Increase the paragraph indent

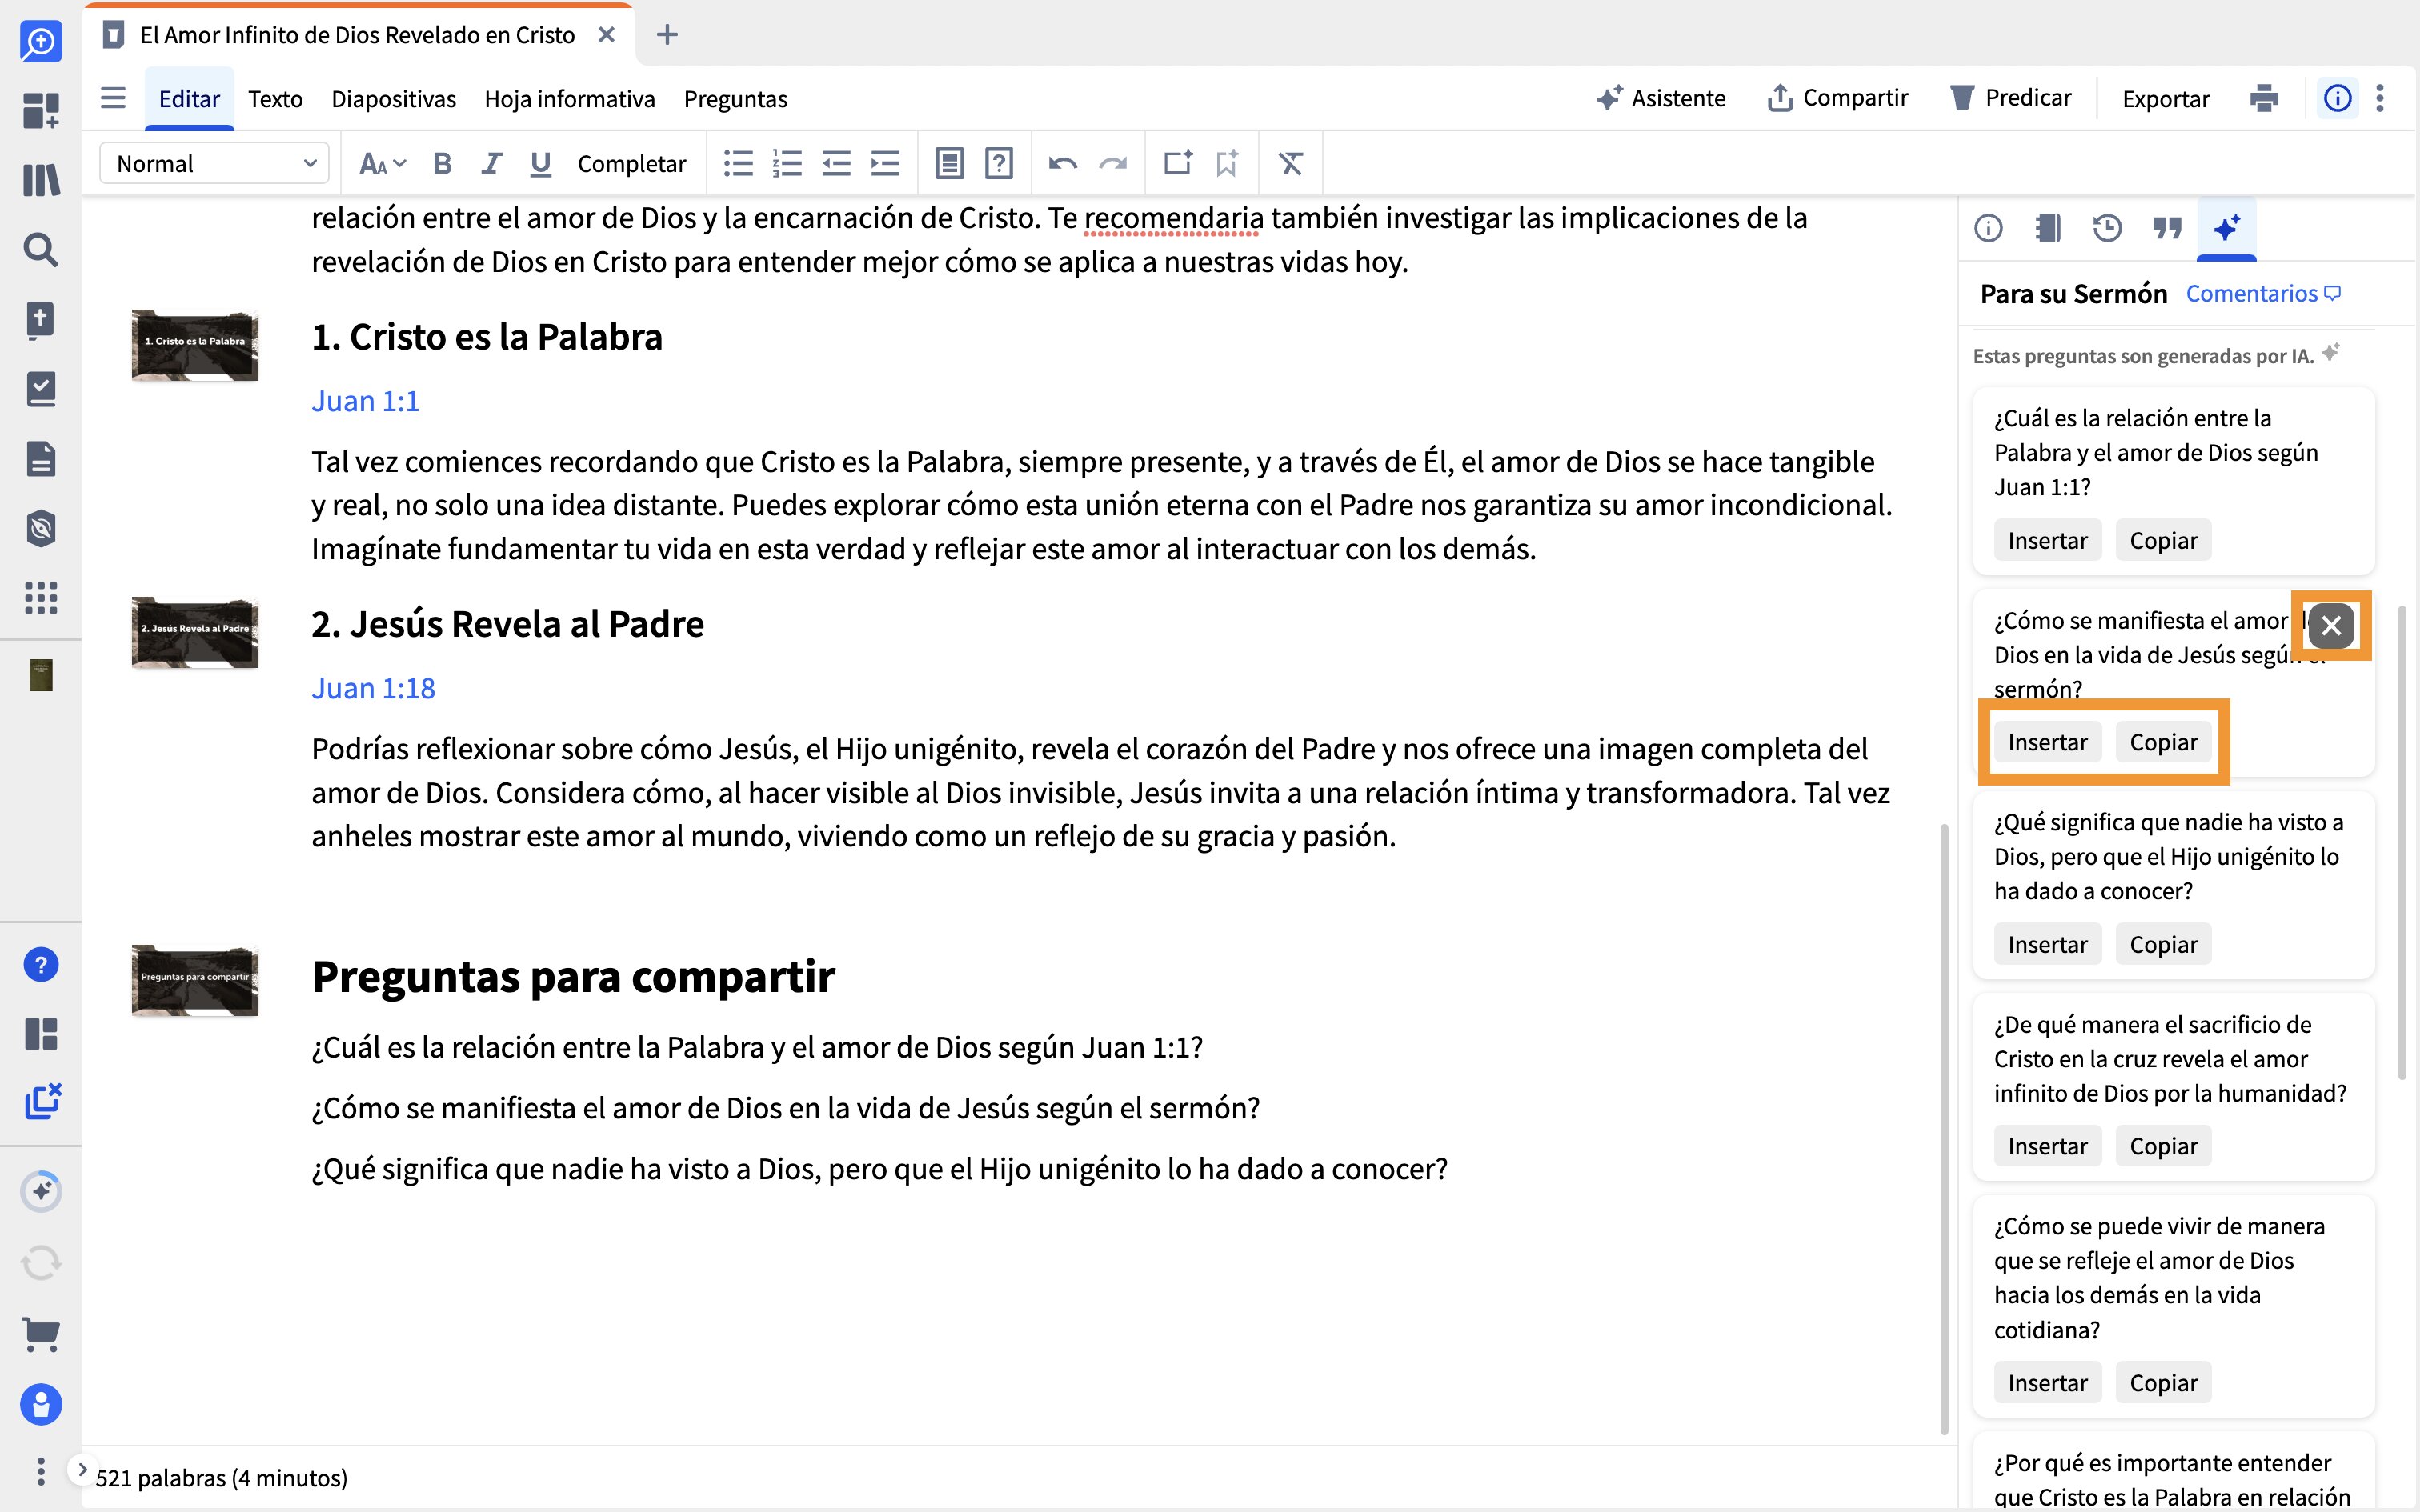(885, 163)
